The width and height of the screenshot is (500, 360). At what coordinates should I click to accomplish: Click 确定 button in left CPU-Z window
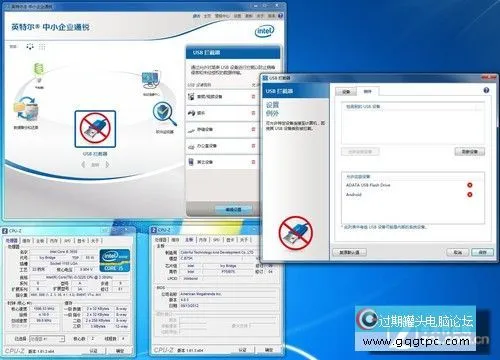click(x=120, y=351)
